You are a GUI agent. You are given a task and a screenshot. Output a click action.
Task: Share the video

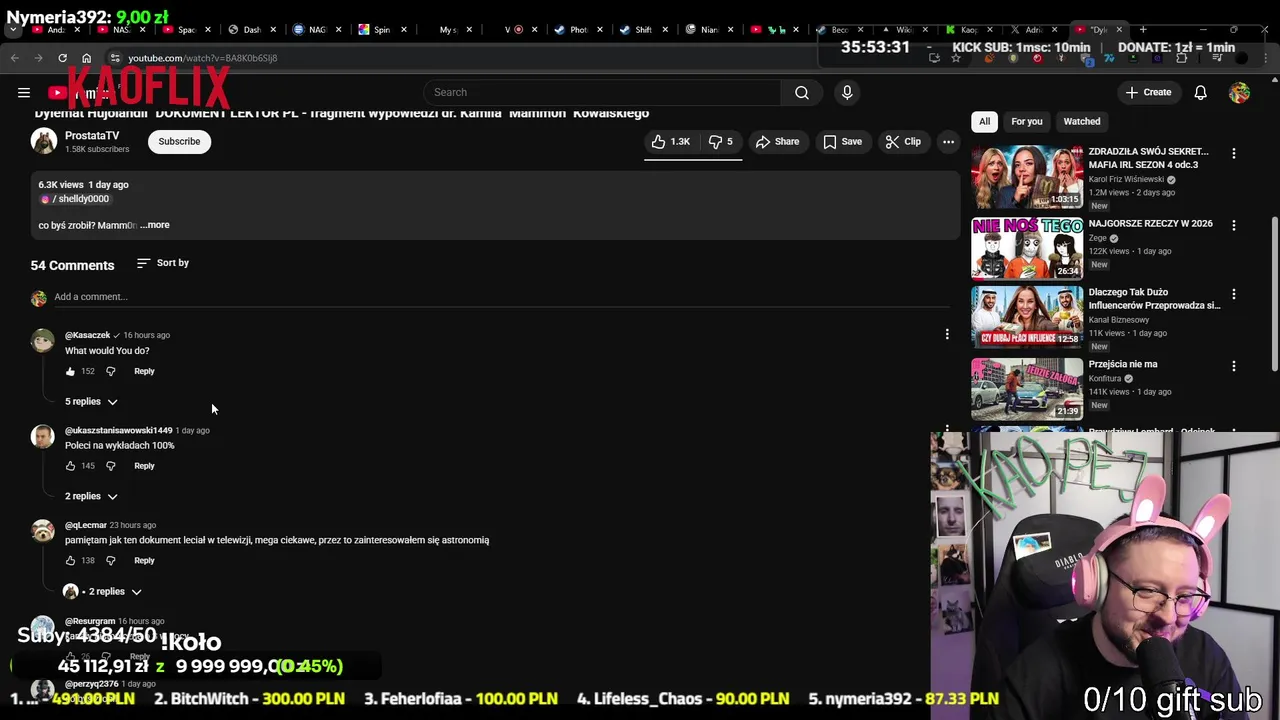(777, 142)
